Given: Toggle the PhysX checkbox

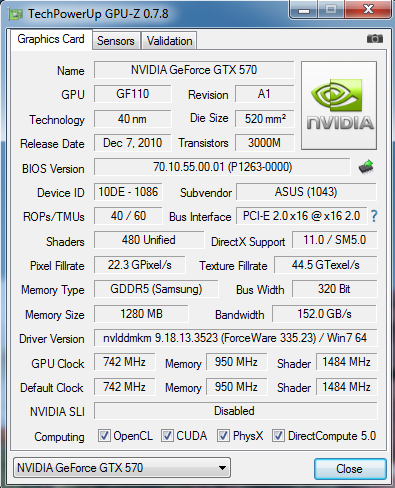Looking at the screenshot, I should (x=223, y=435).
